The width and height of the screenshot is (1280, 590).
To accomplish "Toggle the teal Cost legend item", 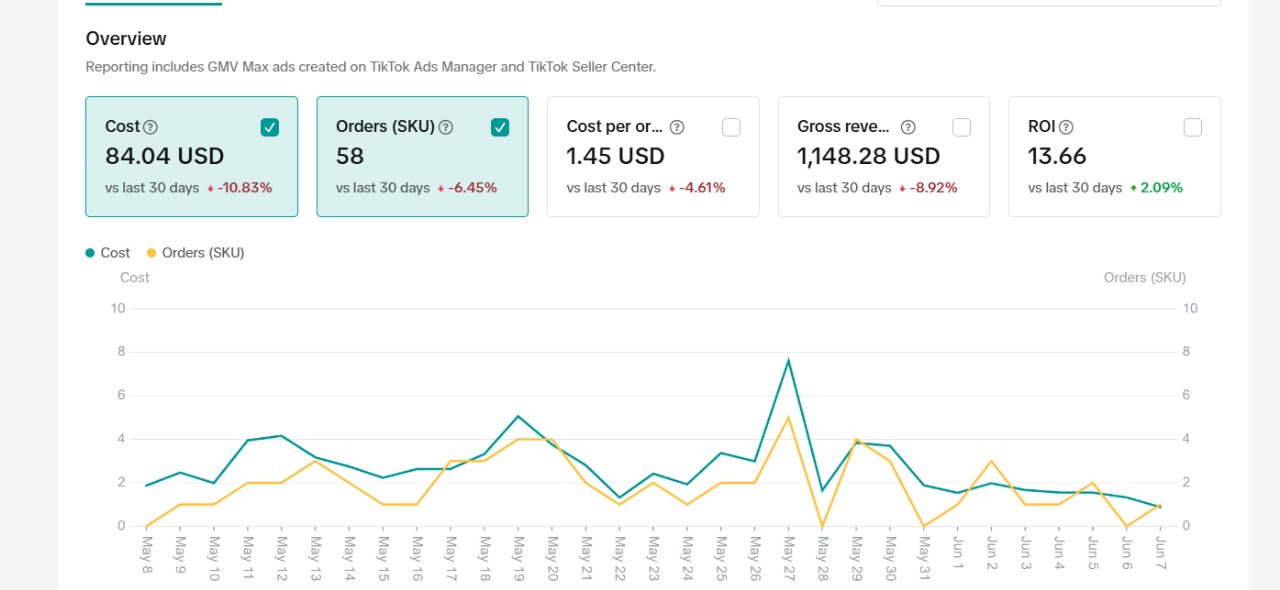I will coord(108,253).
